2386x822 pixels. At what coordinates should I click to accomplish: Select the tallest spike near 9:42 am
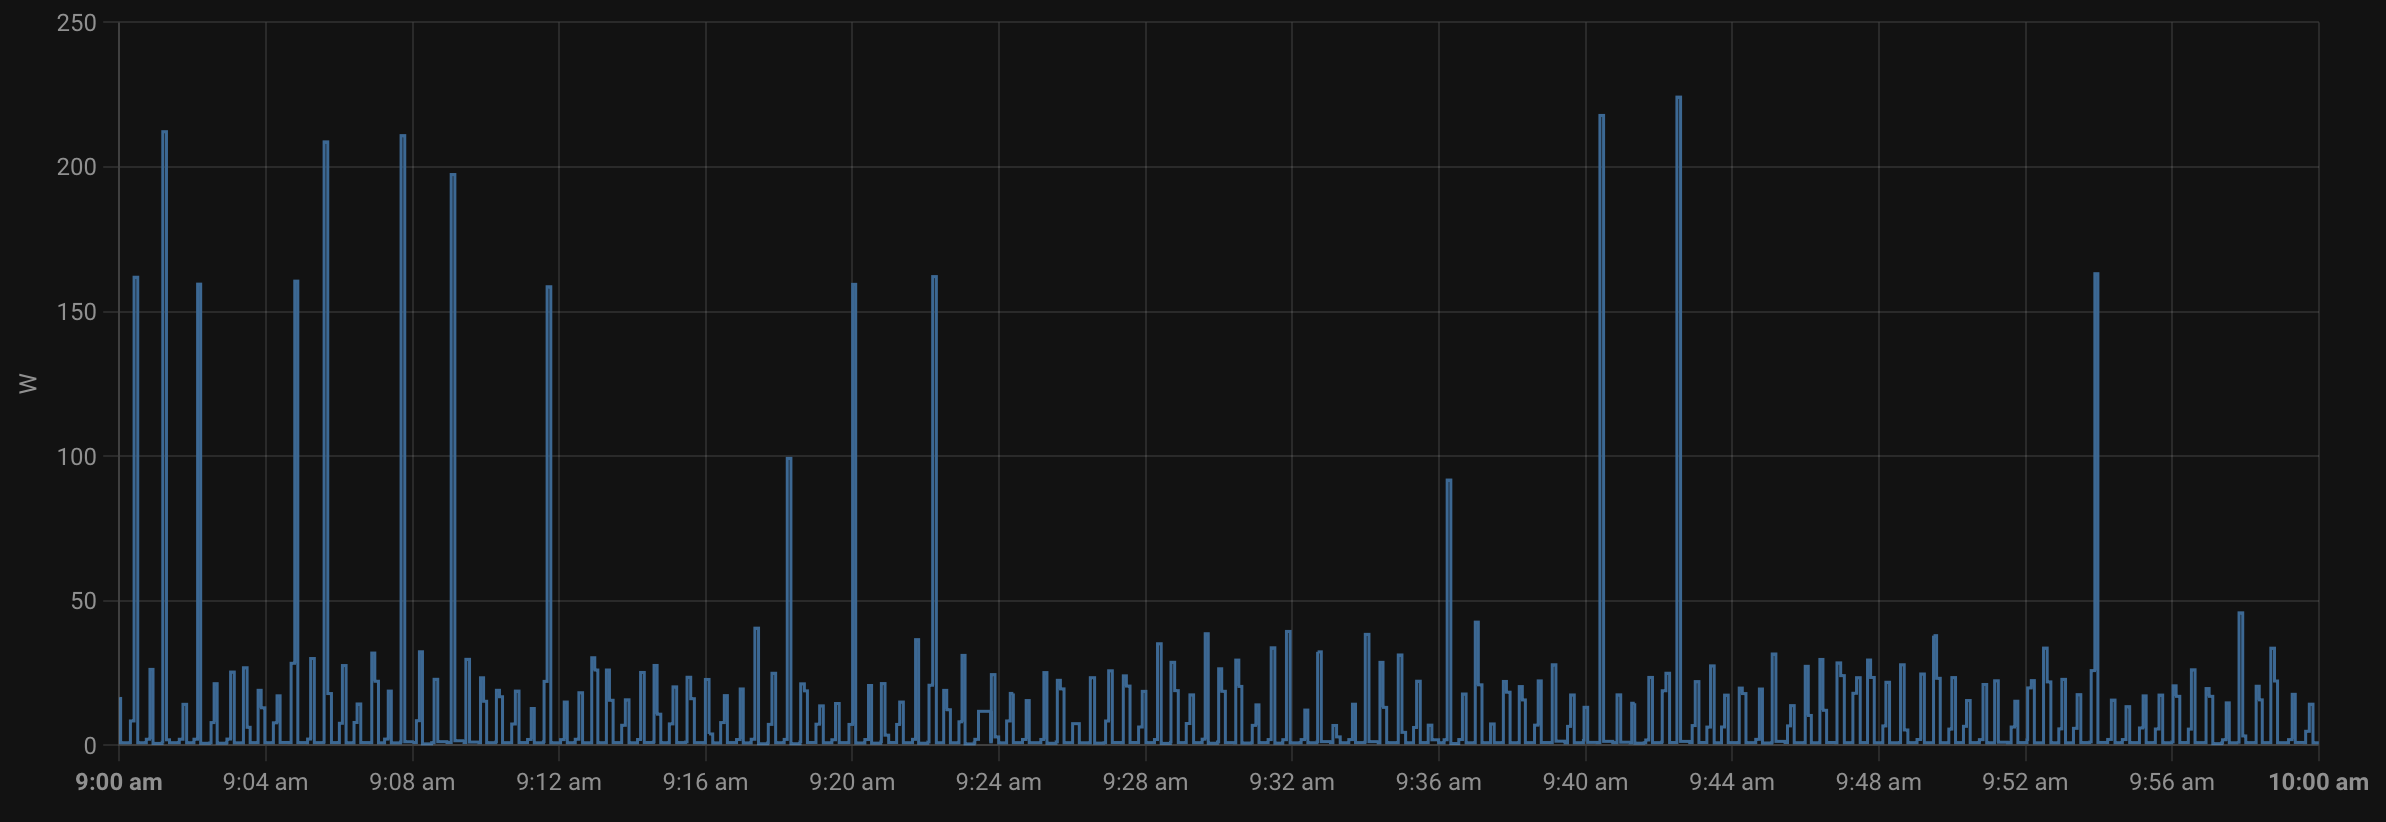tap(1678, 420)
